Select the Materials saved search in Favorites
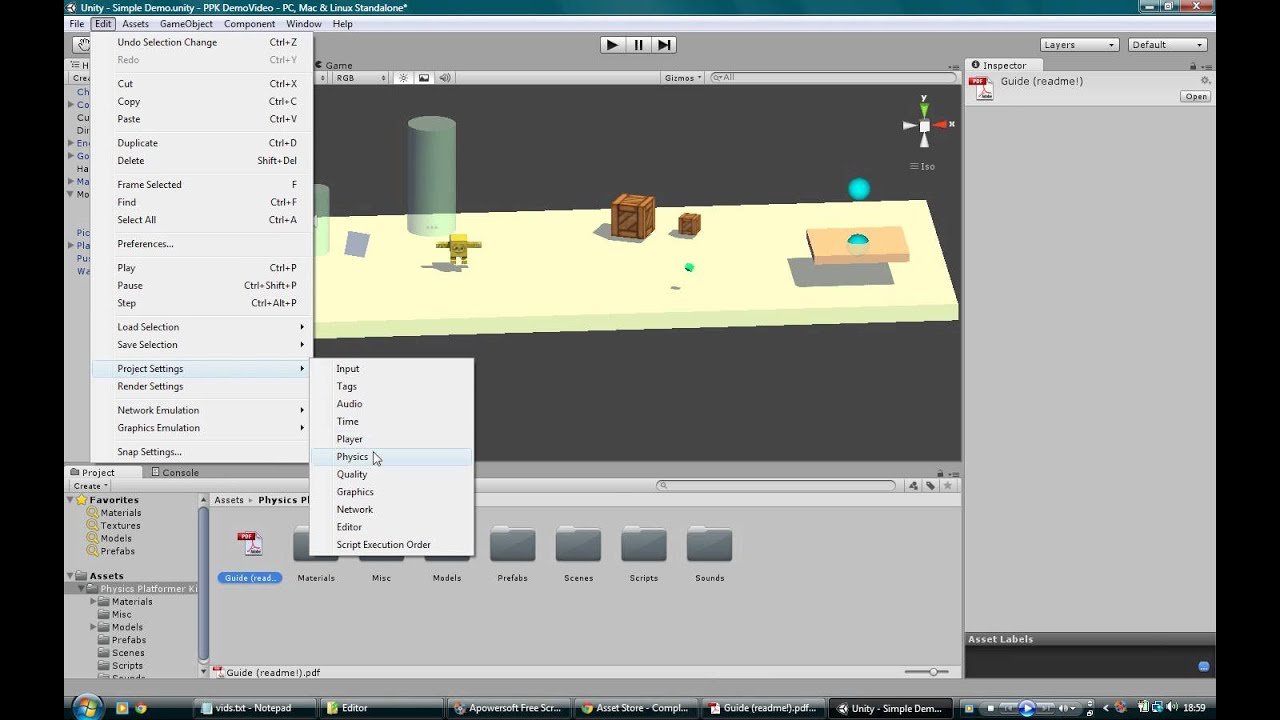 pos(120,513)
